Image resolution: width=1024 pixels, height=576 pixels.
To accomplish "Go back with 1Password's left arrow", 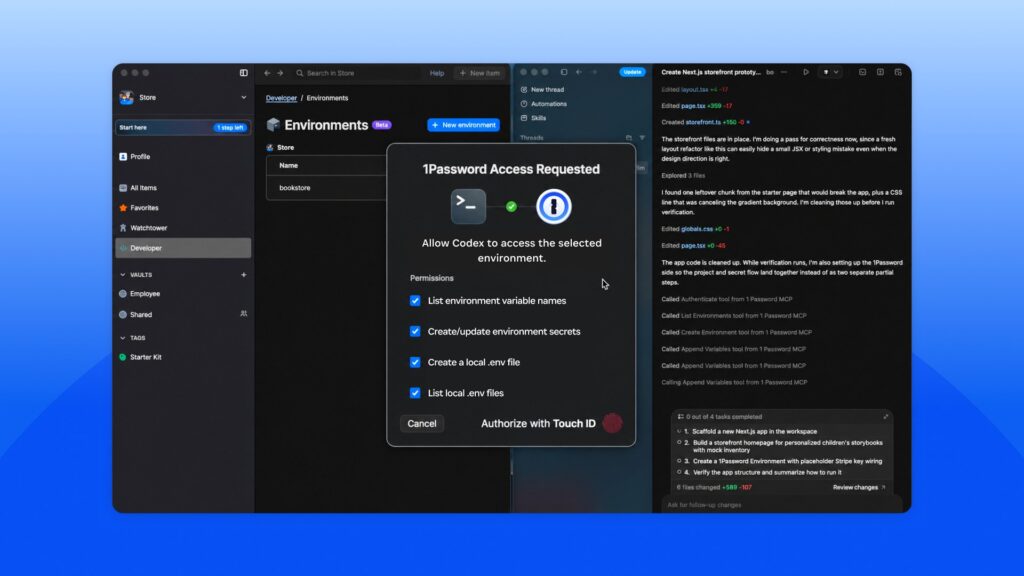I will pos(267,73).
